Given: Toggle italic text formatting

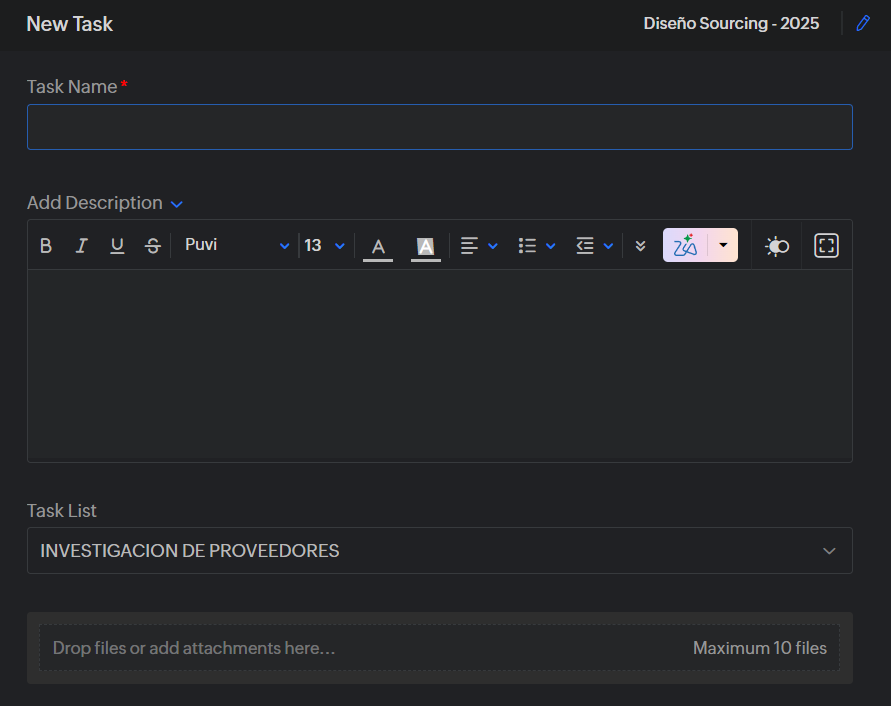Looking at the screenshot, I should (x=82, y=246).
